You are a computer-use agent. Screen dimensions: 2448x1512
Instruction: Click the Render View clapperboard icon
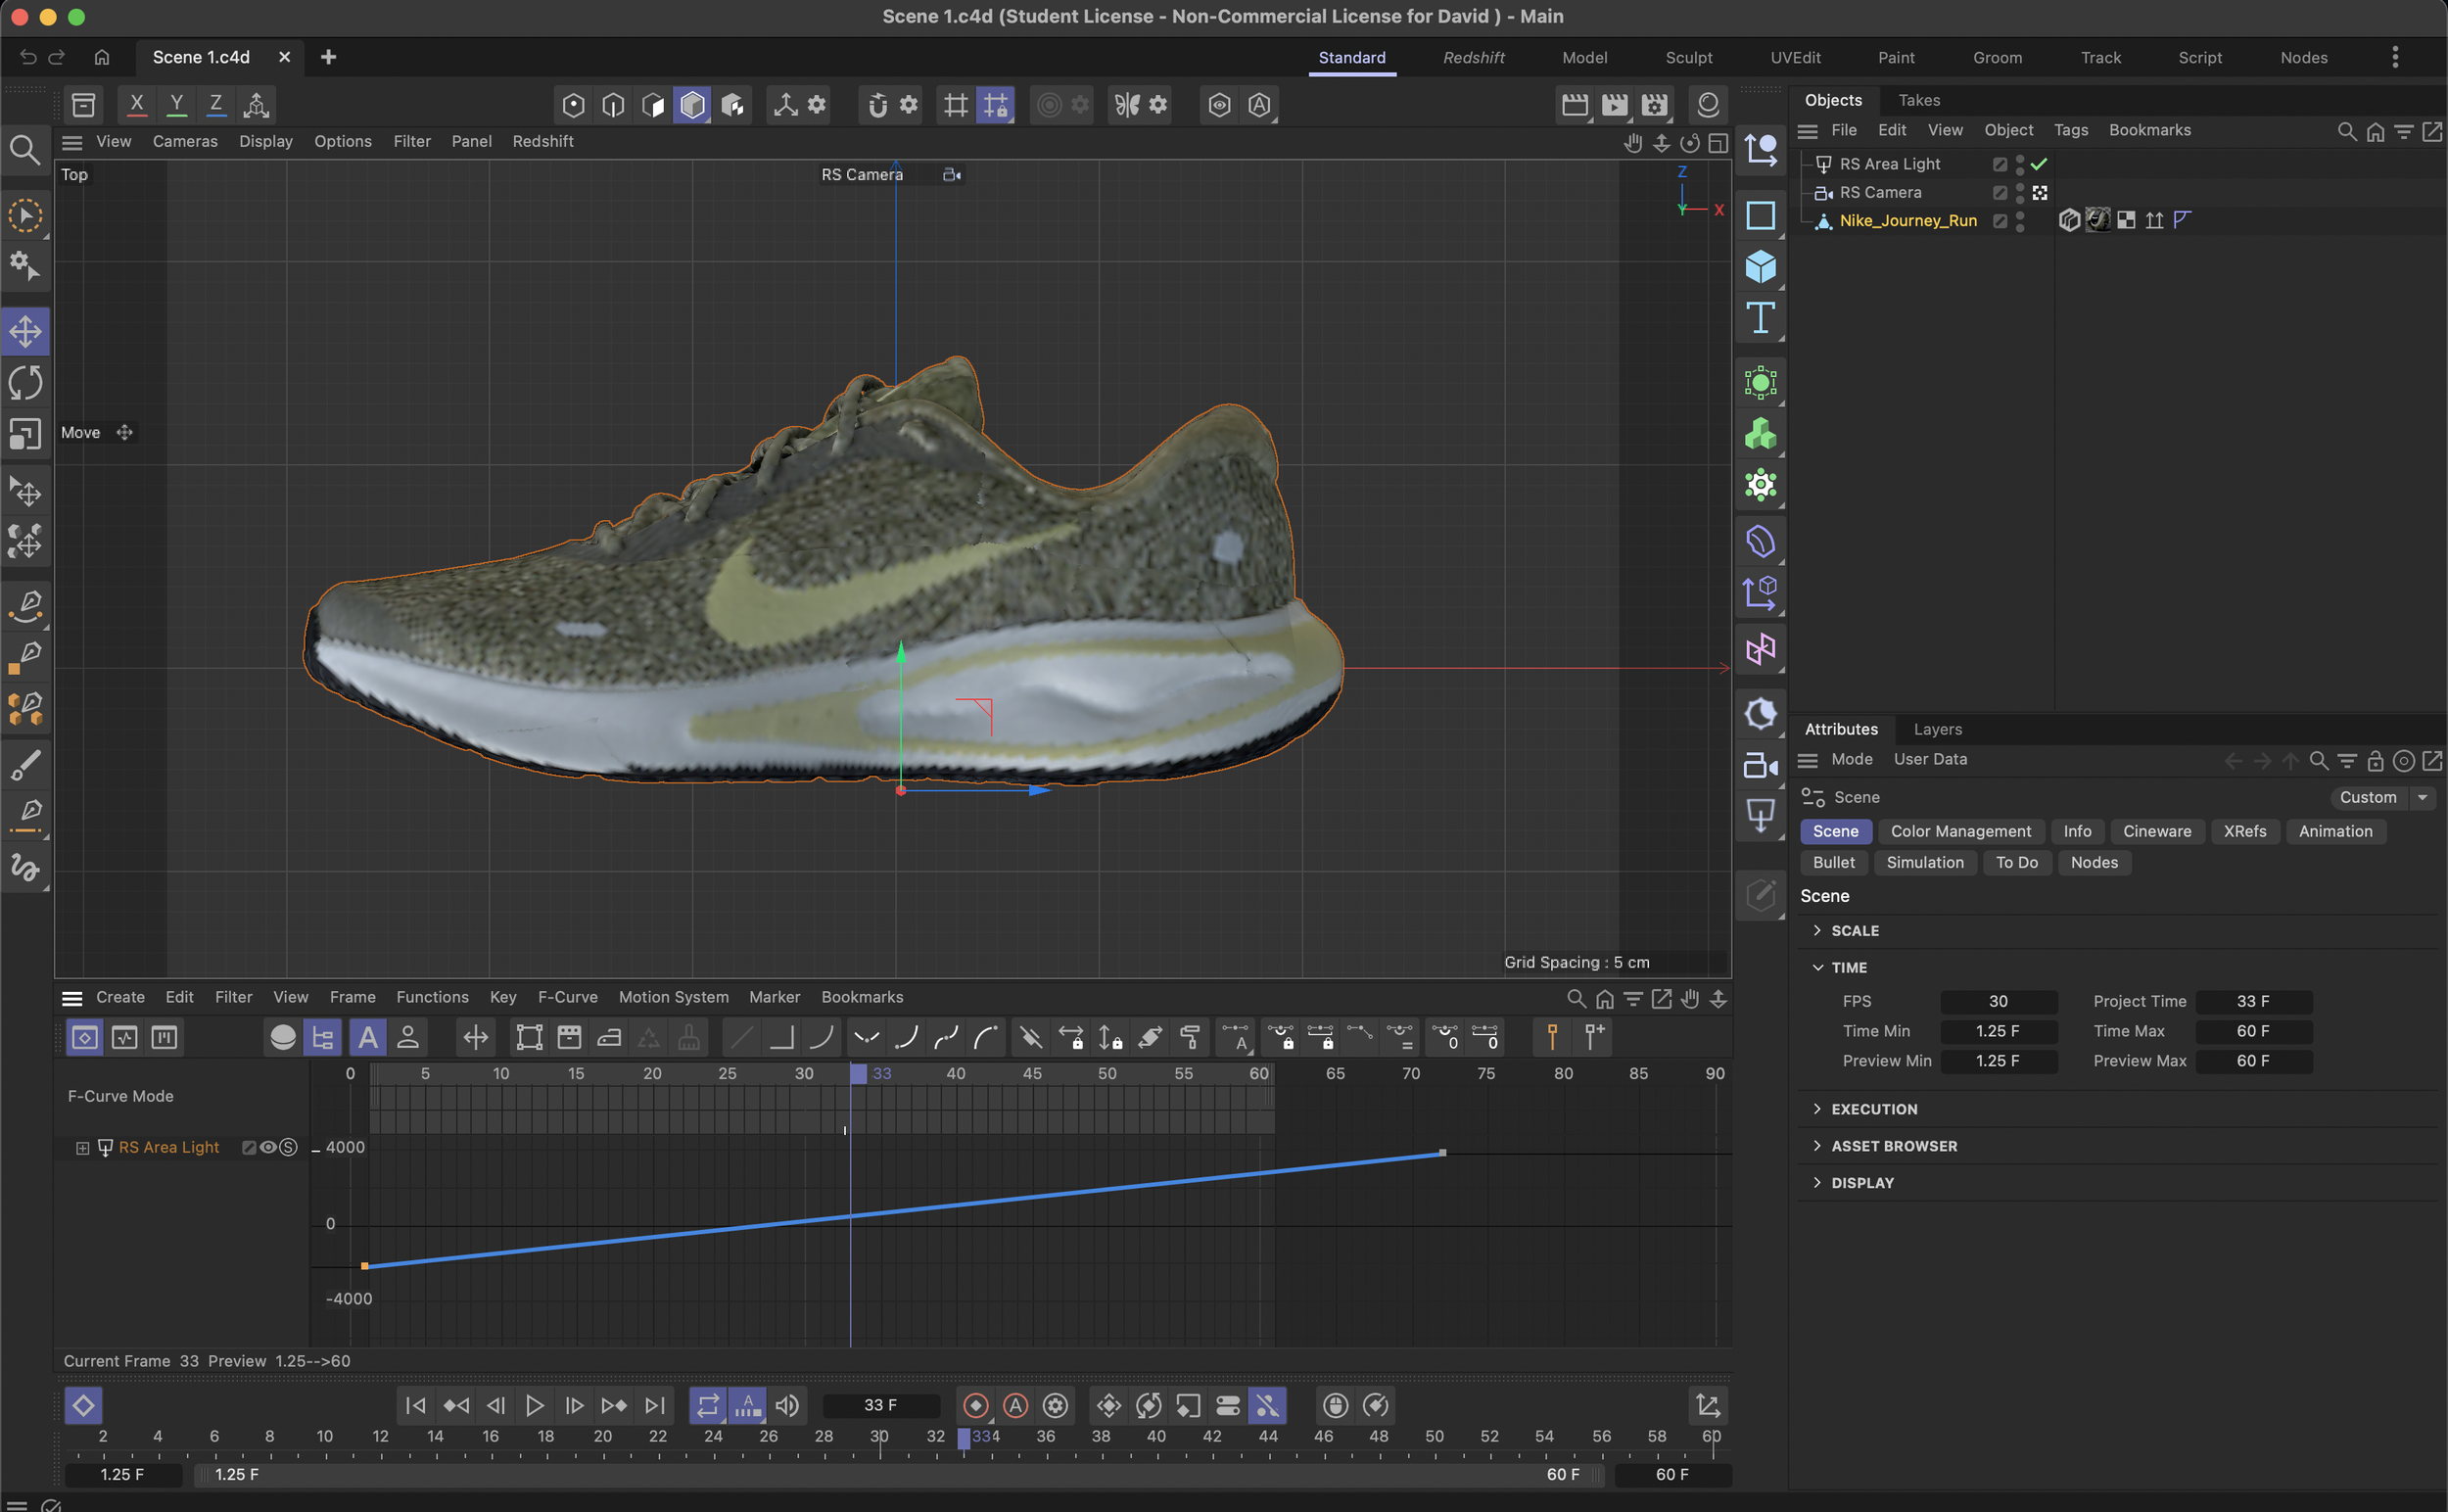point(1575,105)
